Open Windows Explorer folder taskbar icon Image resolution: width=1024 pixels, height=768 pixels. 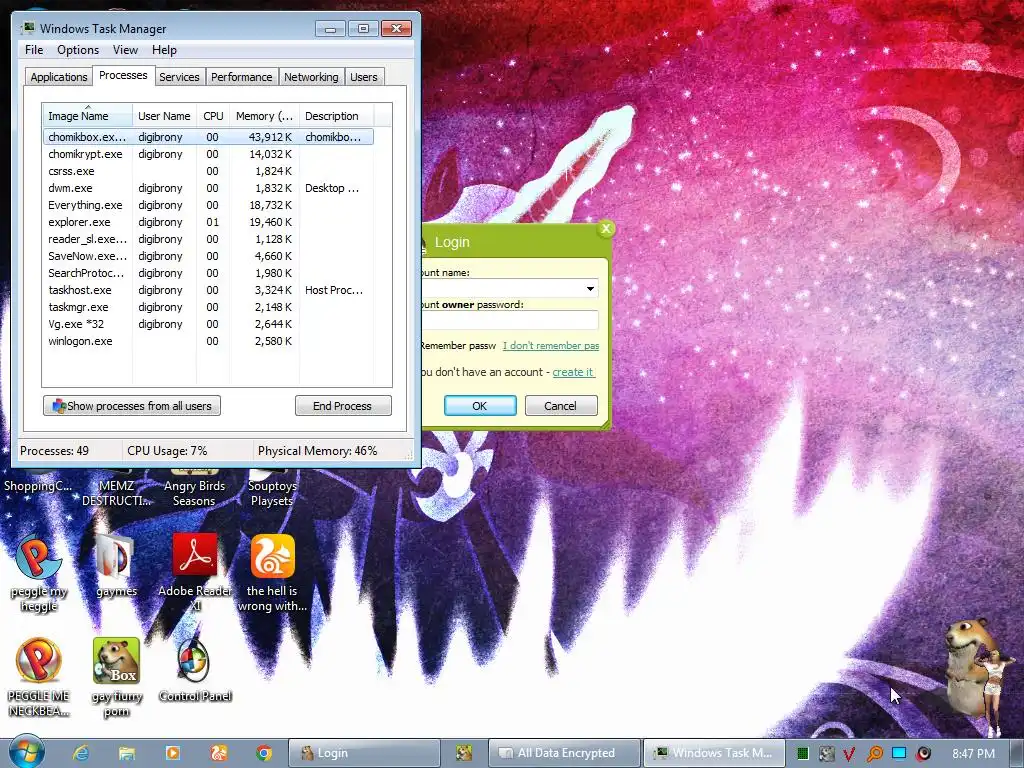(x=127, y=753)
